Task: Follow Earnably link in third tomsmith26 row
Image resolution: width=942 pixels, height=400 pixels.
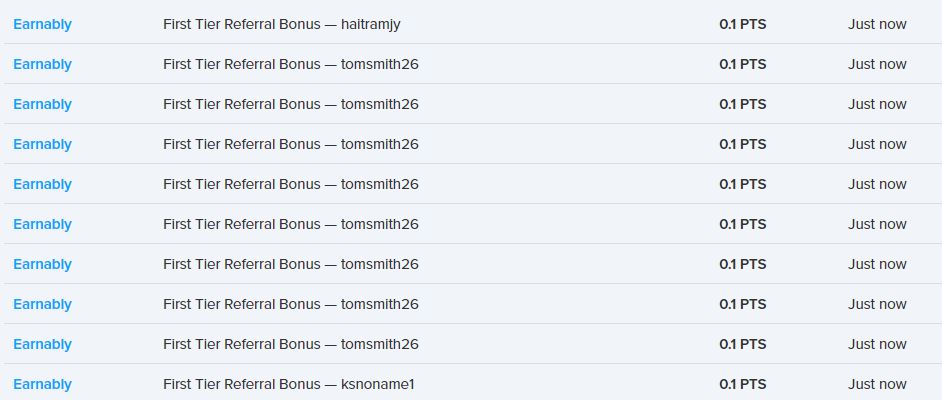Action: (42, 144)
